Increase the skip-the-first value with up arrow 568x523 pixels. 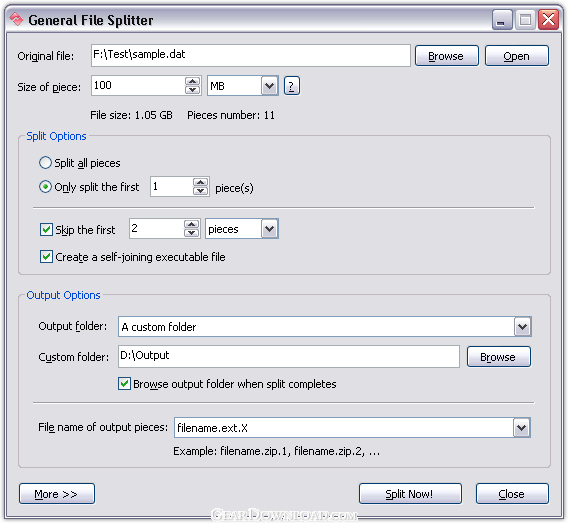pos(192,224)
